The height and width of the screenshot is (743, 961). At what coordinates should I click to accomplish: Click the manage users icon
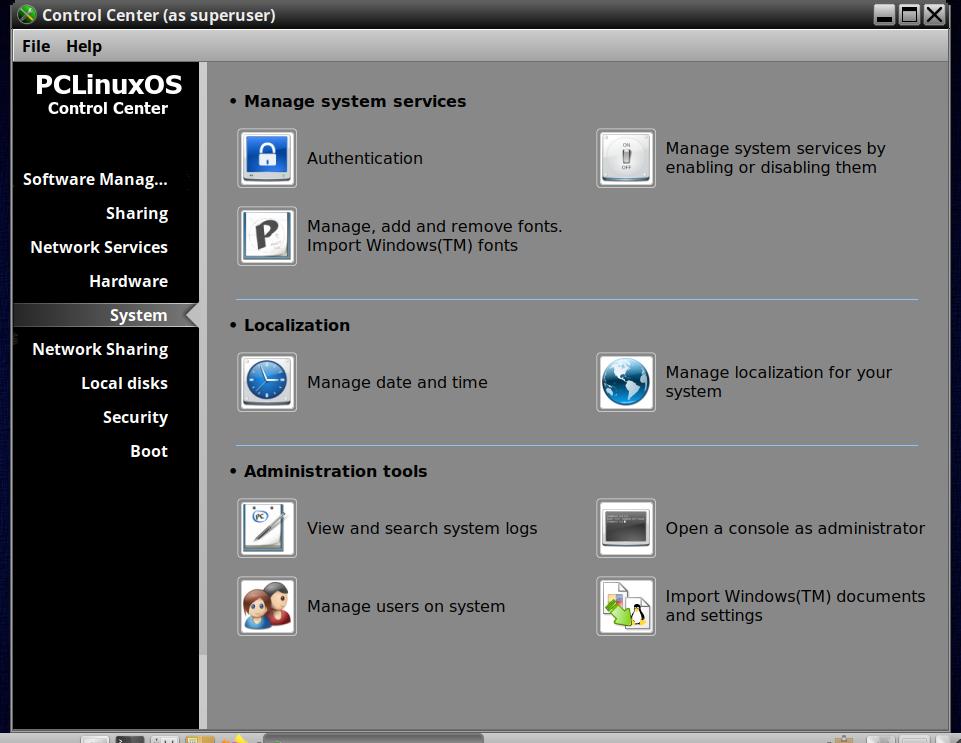[267, 606]
